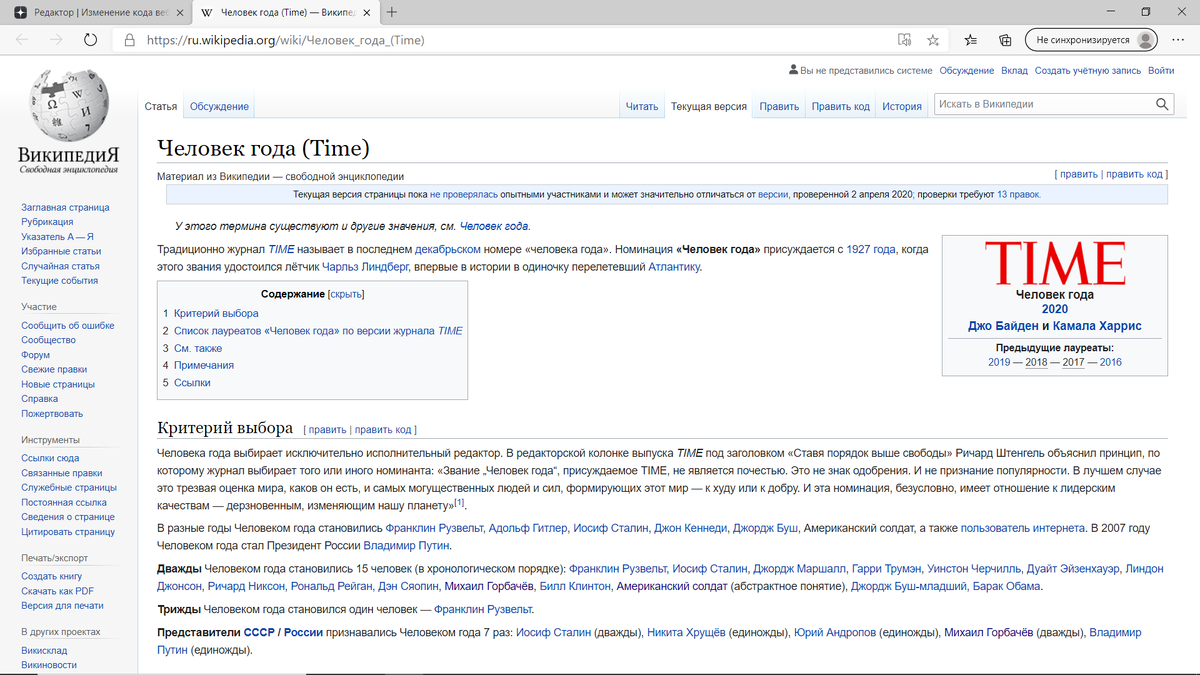This screenshot has width=1200, height=675.
Task: Open the Править код tab
Action: (x=840, y=106)
